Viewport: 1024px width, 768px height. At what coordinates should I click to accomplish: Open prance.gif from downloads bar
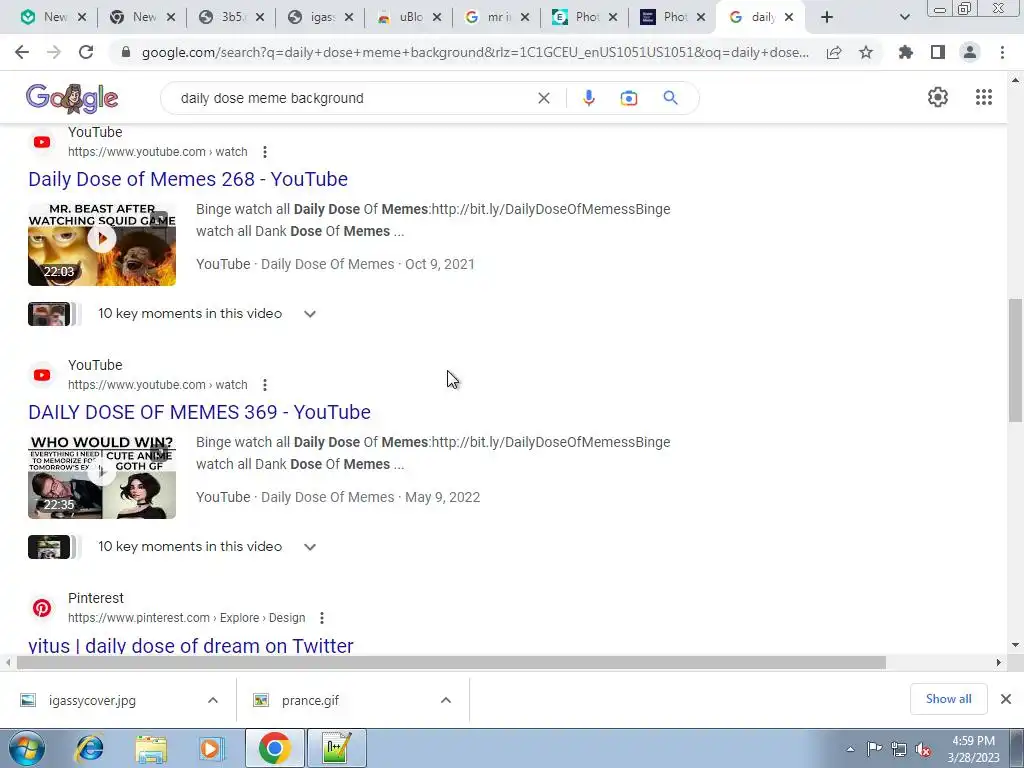pyautogui.click(x=310, y=701)
